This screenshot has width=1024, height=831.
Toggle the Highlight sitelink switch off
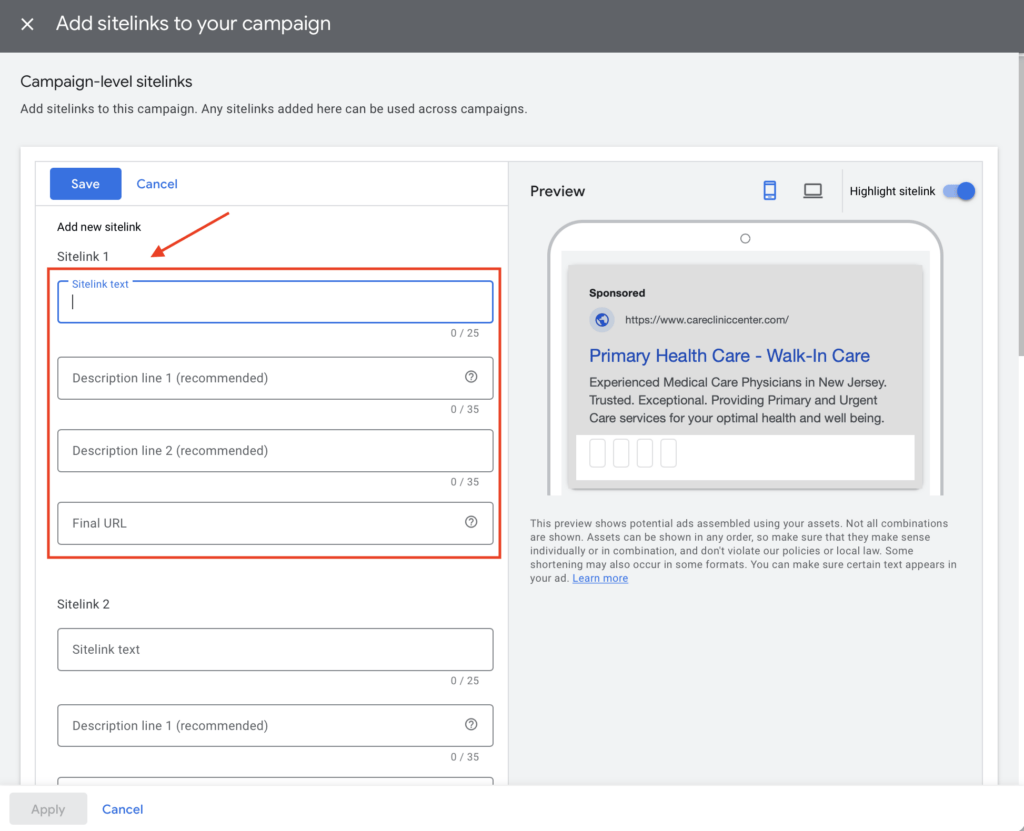958,190
